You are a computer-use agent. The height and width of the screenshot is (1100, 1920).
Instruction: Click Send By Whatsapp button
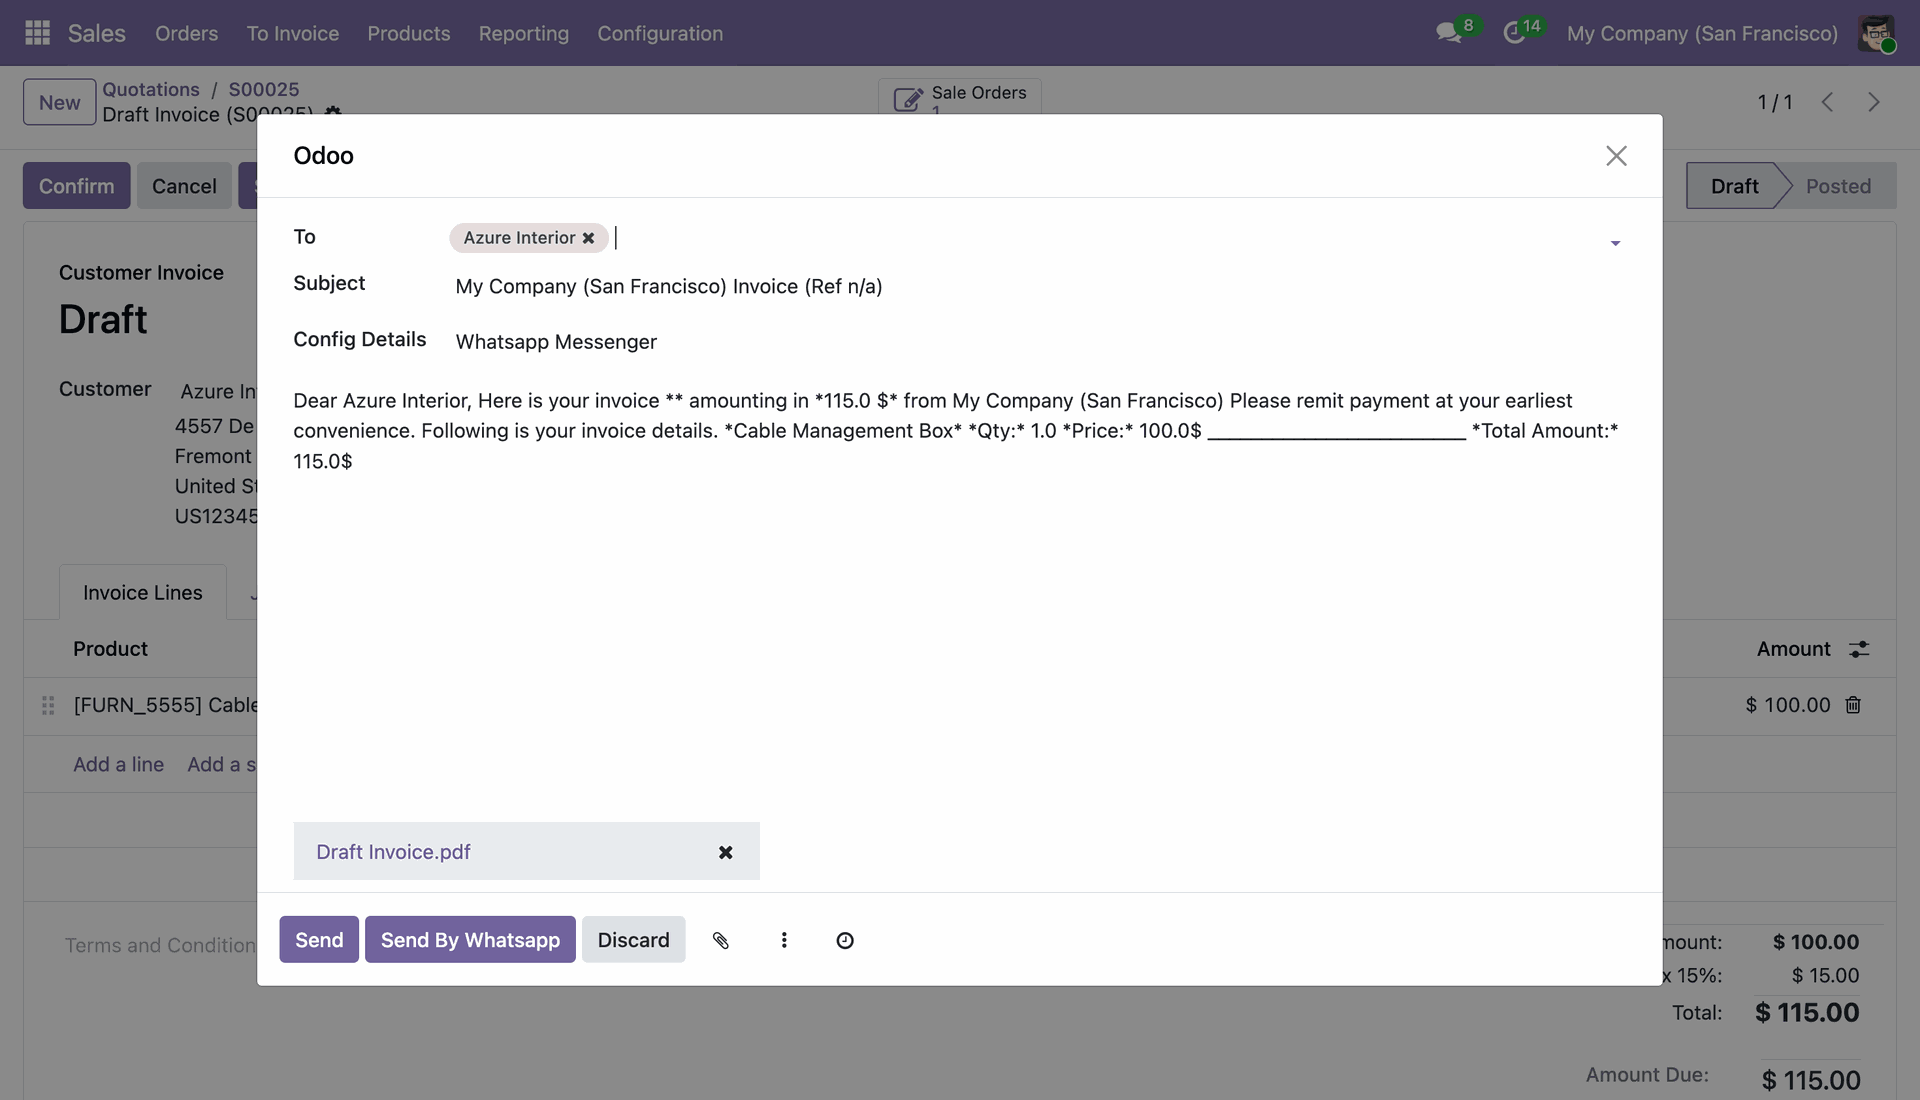click(470, 940)
